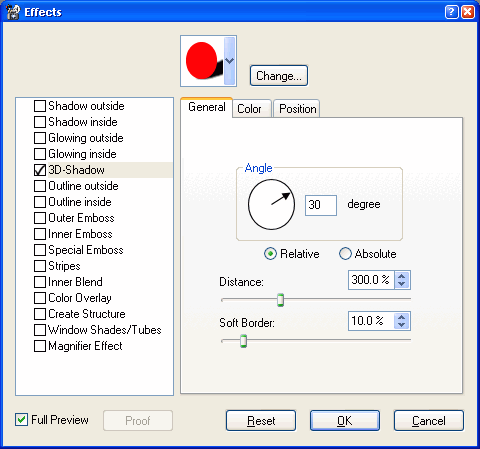Tick the Special Emboss checkbox
This screenshot has height=449, width=480.
point(40,250)
